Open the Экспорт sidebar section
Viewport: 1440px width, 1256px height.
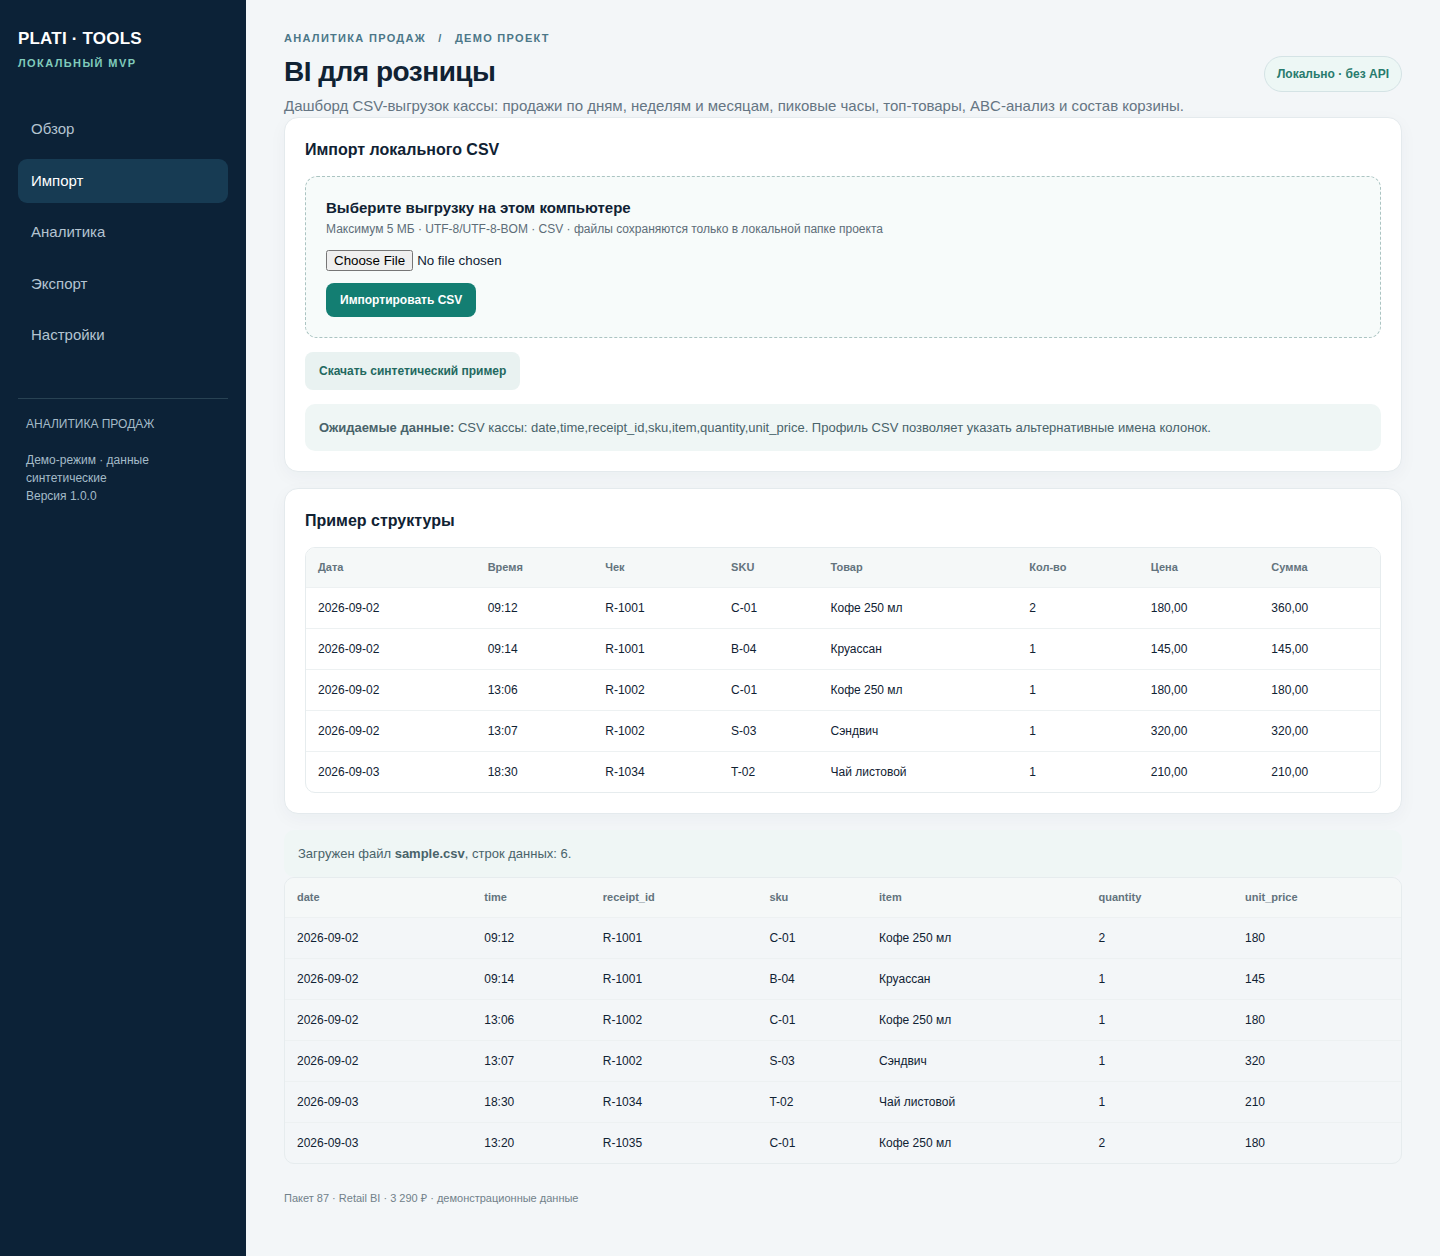coord(123,284)
